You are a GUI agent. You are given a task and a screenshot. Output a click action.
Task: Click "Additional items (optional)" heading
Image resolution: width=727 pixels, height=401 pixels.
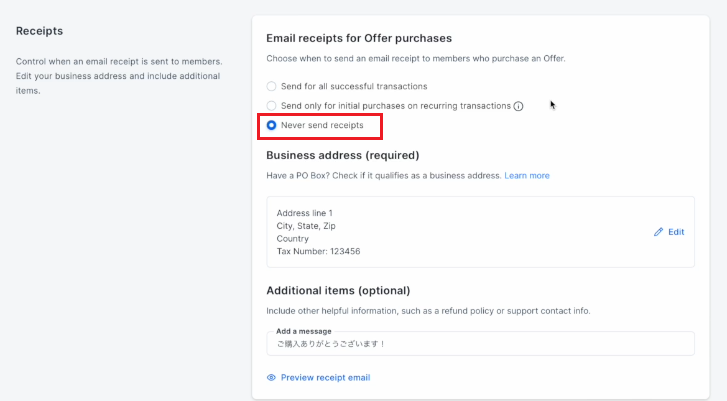(338, 291)
